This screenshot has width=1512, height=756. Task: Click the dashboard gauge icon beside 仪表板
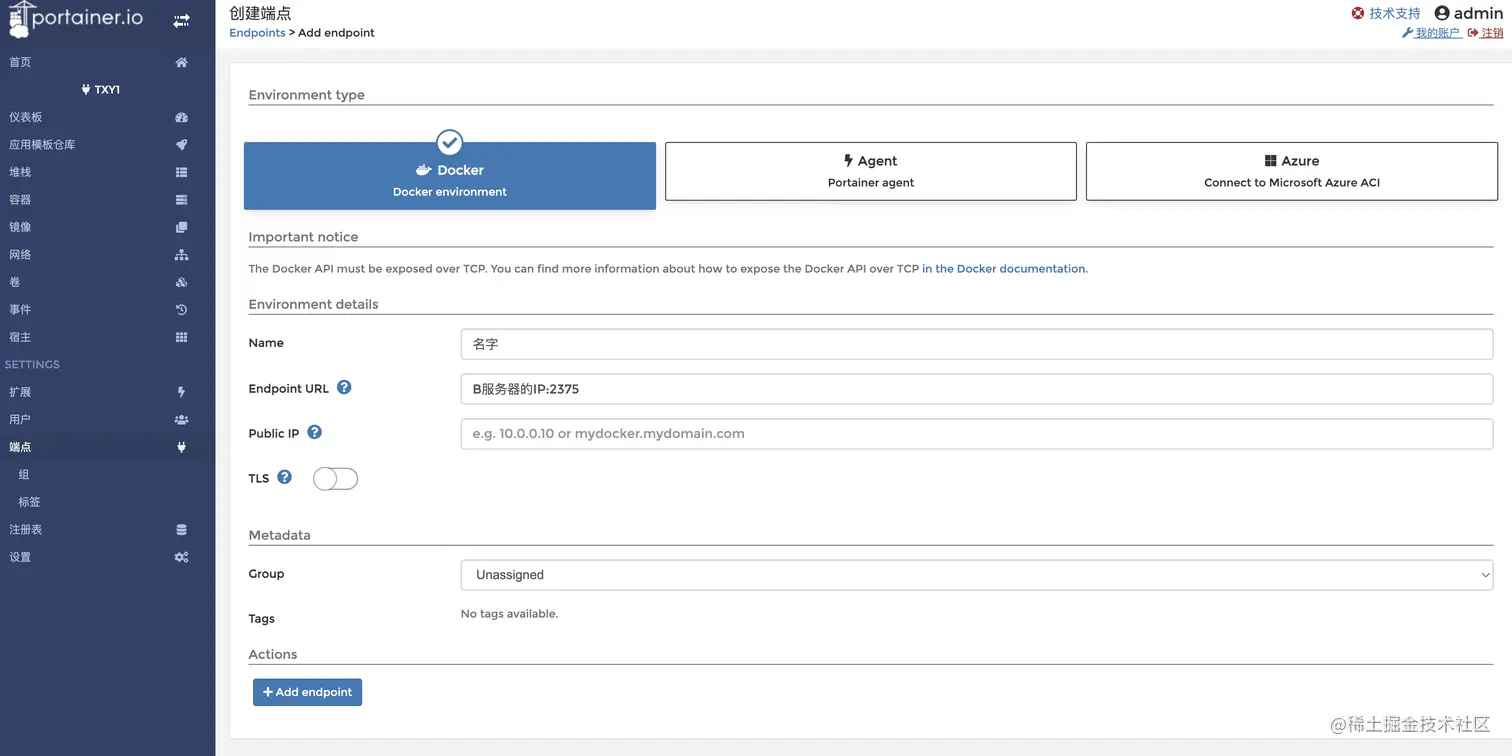point(181,117)
